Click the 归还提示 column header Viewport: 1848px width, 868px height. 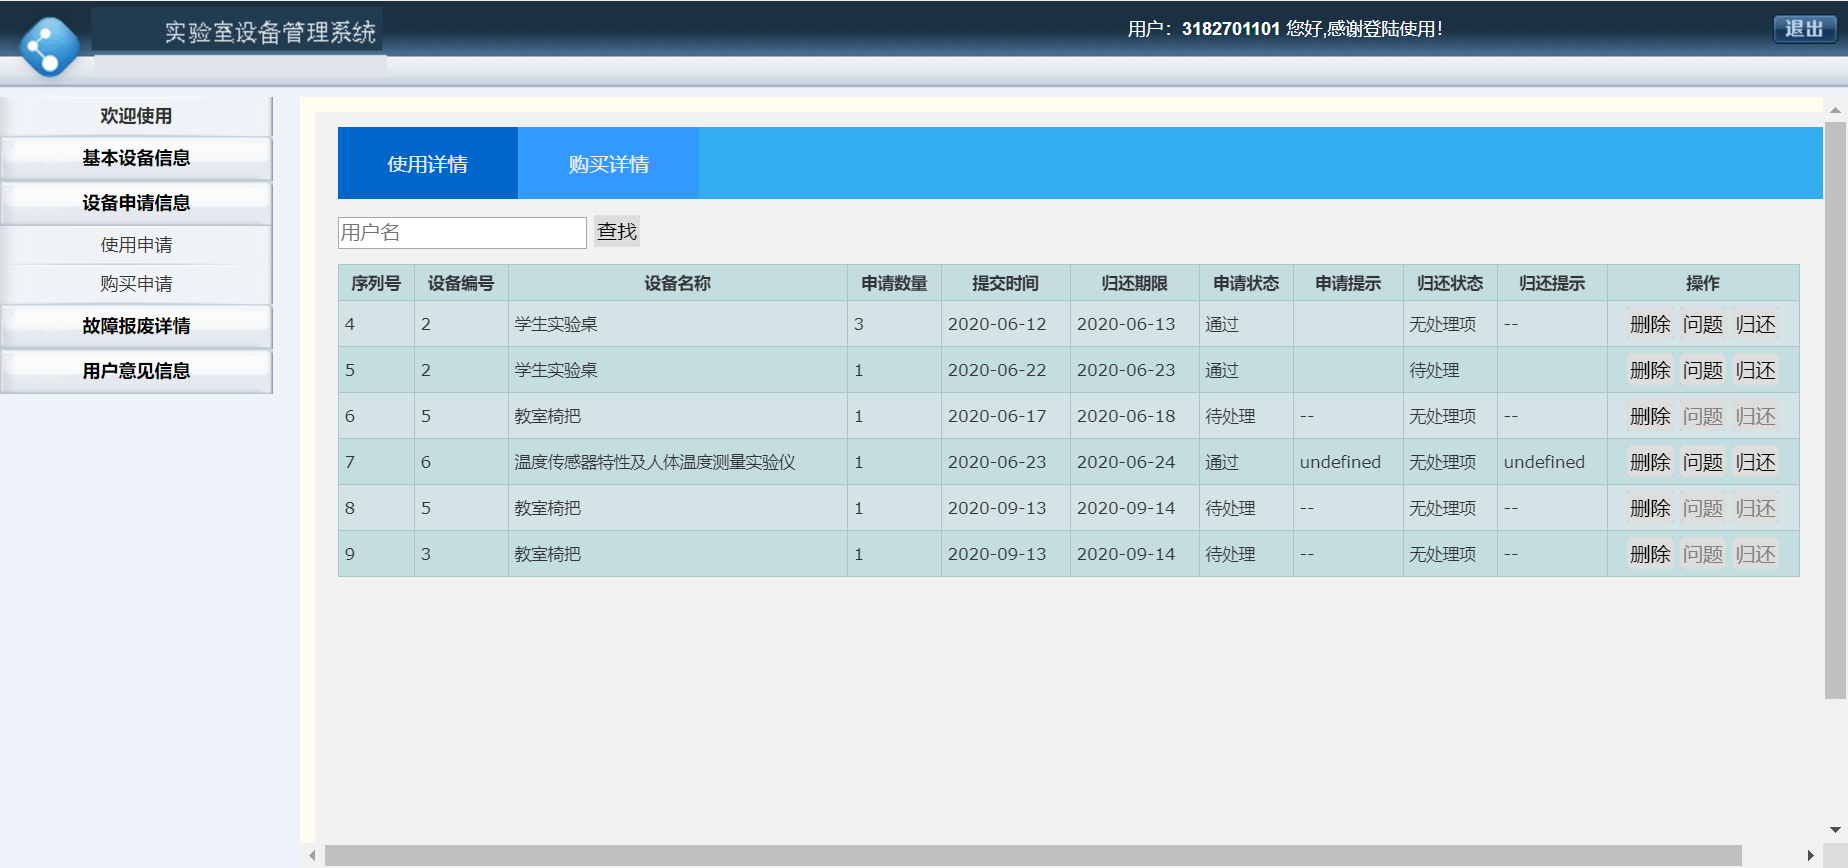[x=1552, y=283]
